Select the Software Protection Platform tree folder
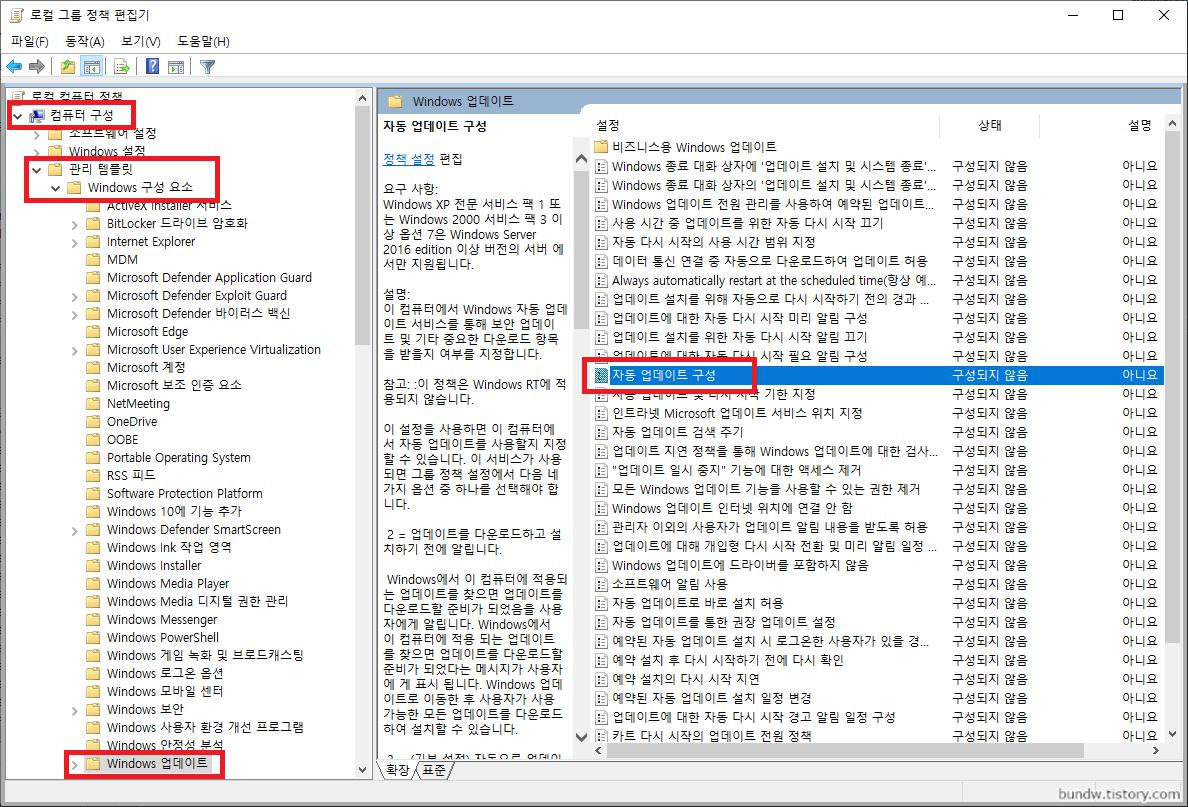Viewport: 1188px width, 807px height. (184, 493)
